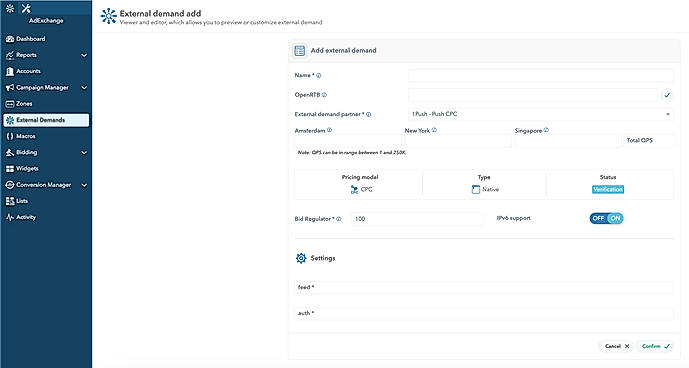Click the CPC pricing model icon
Image resolution: width=689 pixels, height=368 pixels.
tap(354, 189)
